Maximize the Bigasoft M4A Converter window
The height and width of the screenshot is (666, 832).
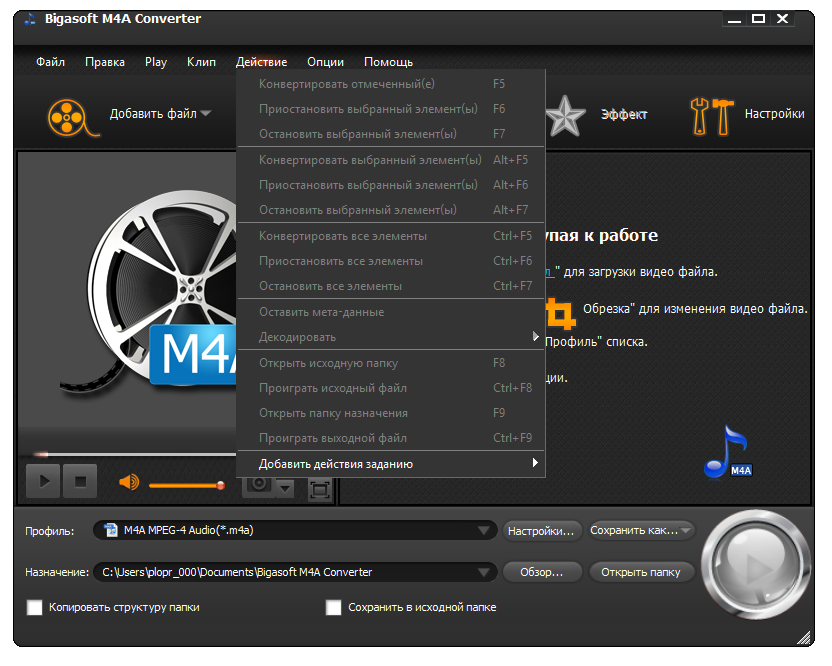(x=759, y=19)
